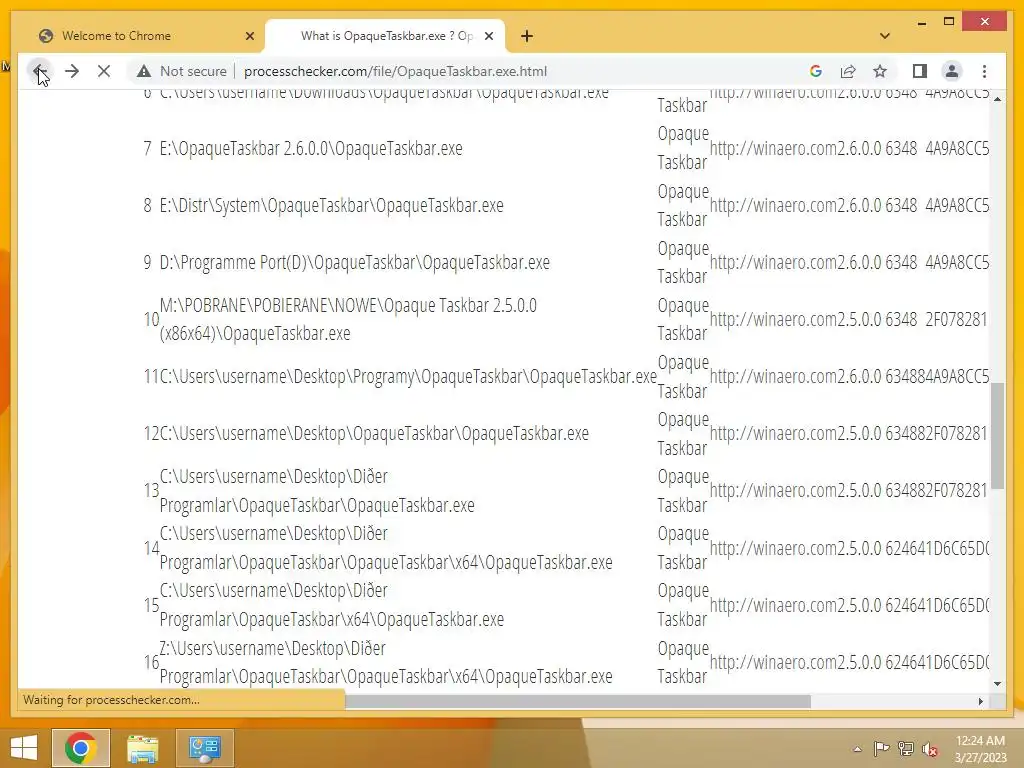Click the horizontal scrollbar thumb
1024x768 pixels.
point(577,701)
